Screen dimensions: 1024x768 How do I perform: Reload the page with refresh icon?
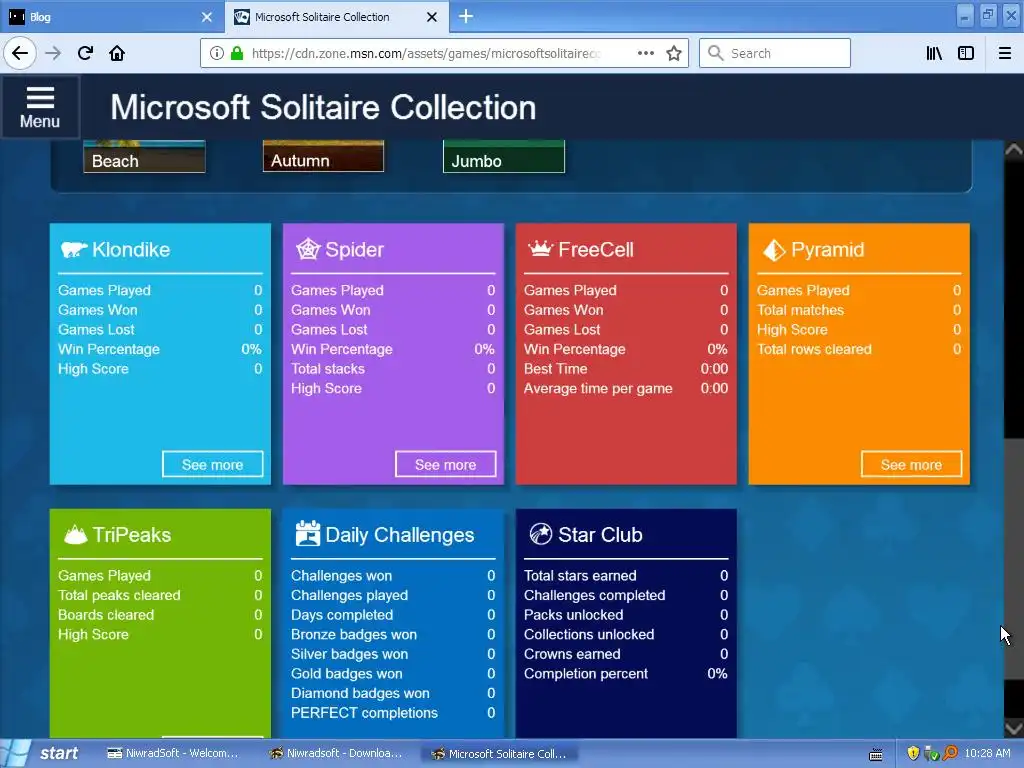(x=85, y=53)
